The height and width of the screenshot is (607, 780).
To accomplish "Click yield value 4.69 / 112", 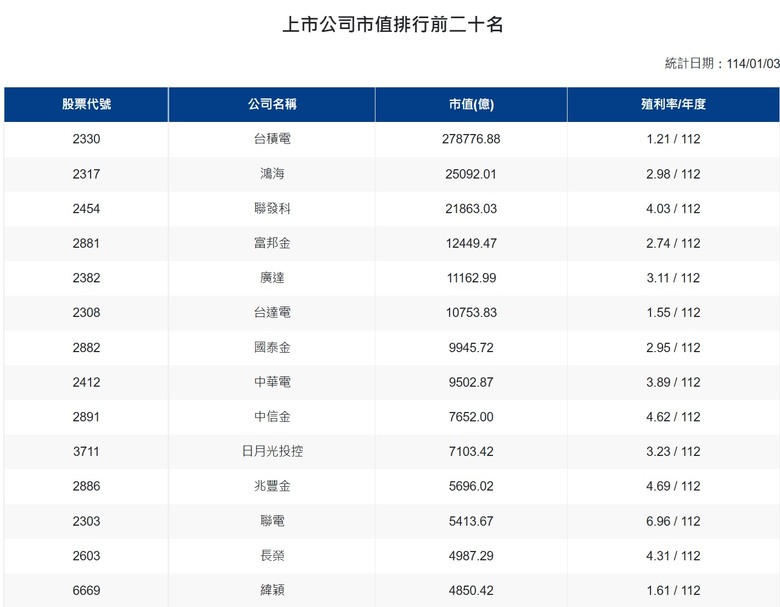I will point(673,486).
